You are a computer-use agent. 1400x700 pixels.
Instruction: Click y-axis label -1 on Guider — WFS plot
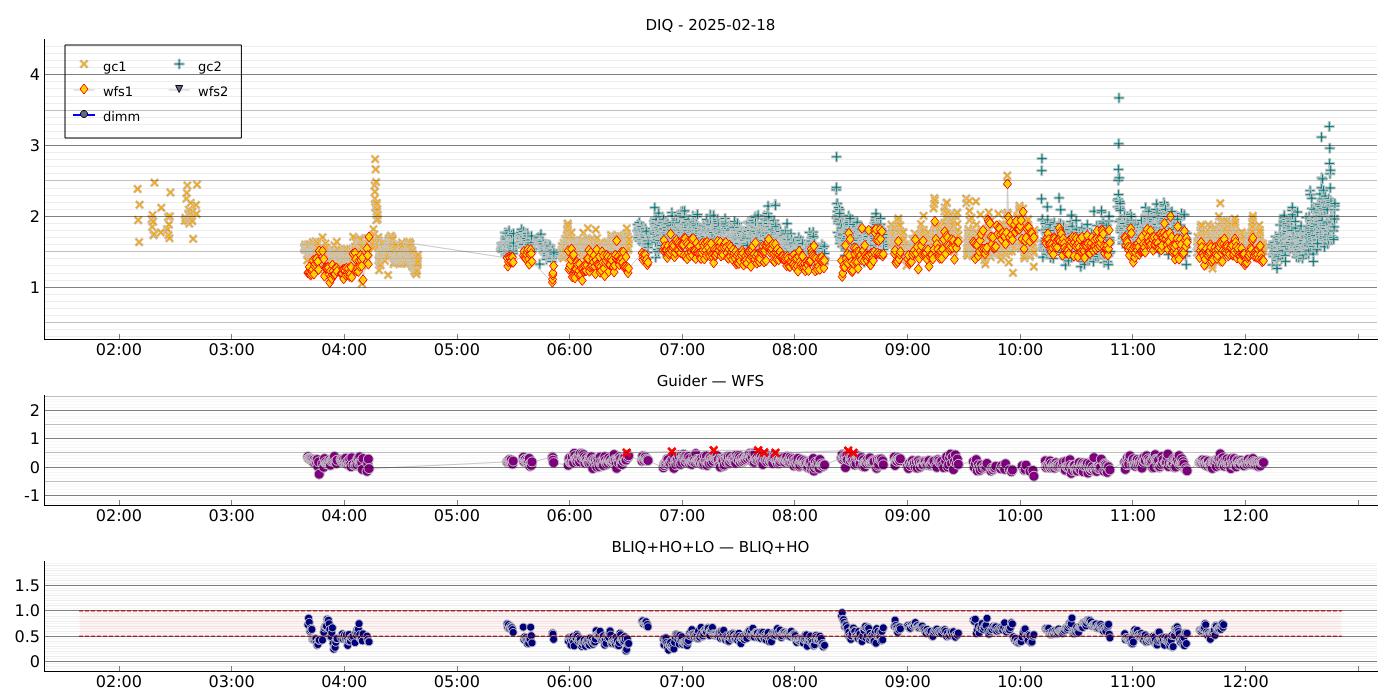[x=30, y=497]
